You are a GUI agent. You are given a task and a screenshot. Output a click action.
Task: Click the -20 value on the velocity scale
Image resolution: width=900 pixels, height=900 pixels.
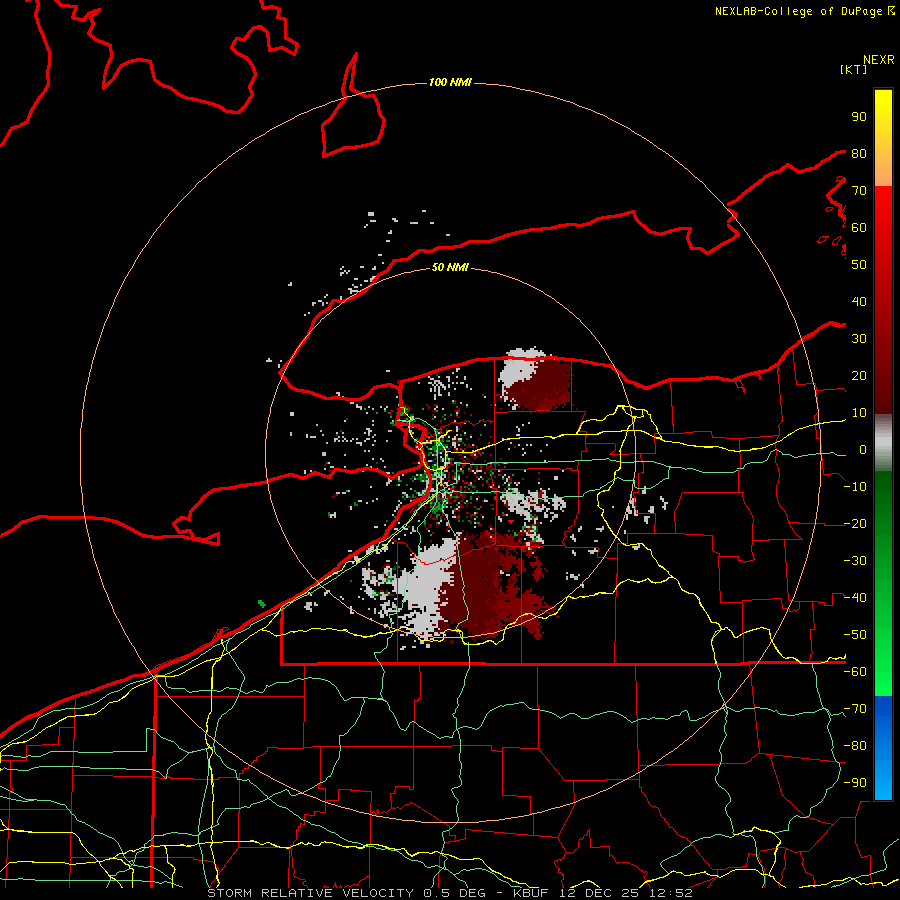855,524
